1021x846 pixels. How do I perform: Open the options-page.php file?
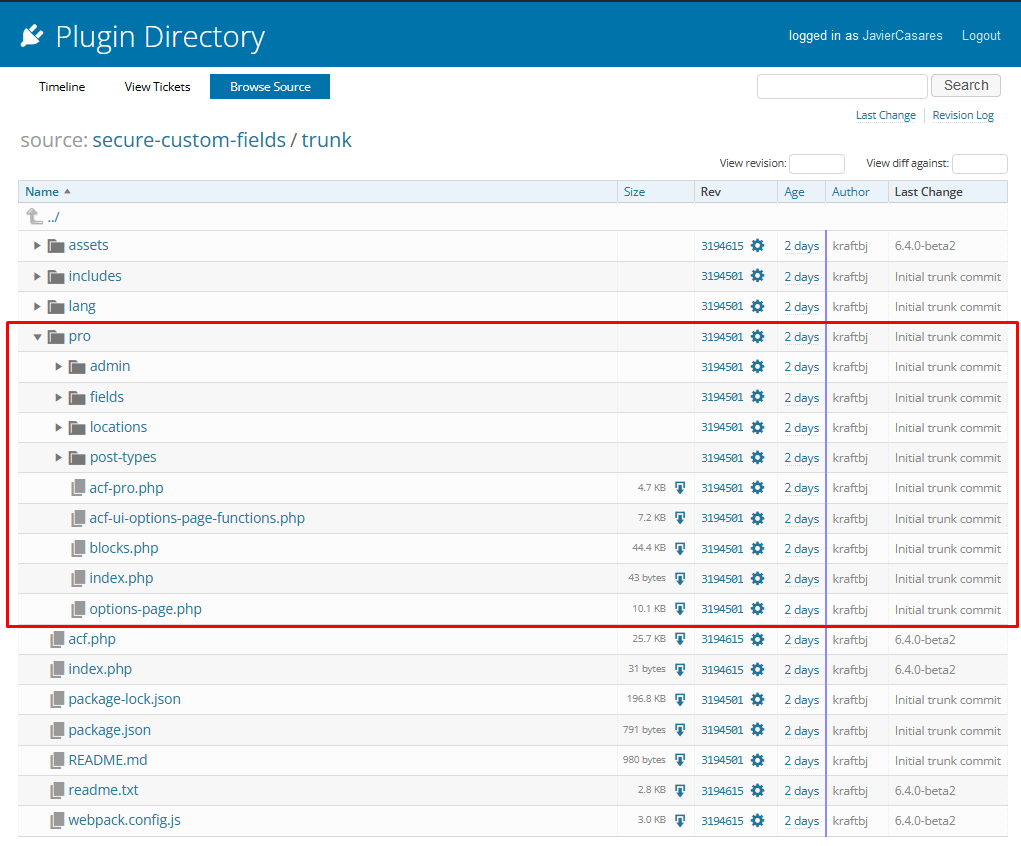[145, 609]
